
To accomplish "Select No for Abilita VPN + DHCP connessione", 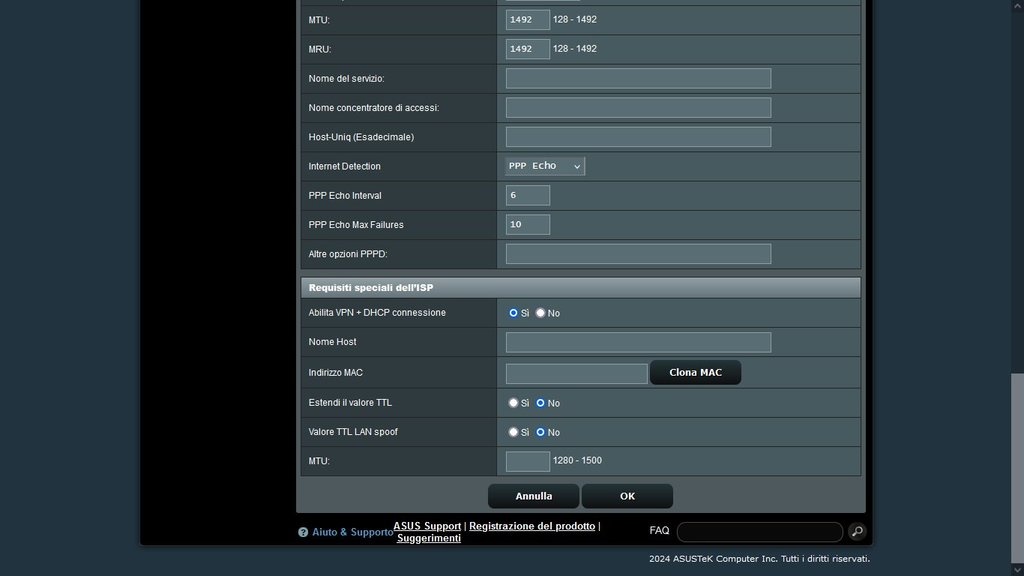I will click(541, 313).
